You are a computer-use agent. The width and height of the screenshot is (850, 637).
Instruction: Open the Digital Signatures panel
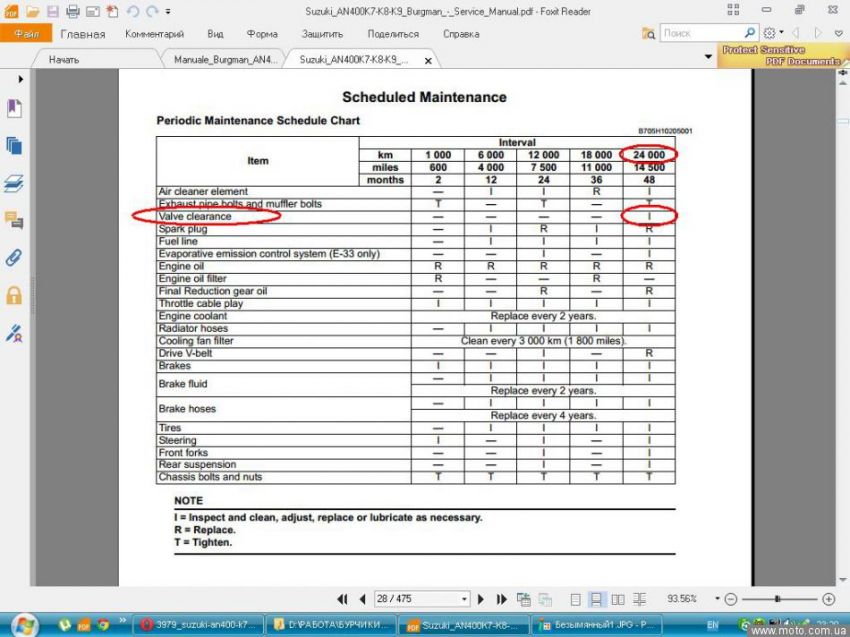tap(14, 332)
